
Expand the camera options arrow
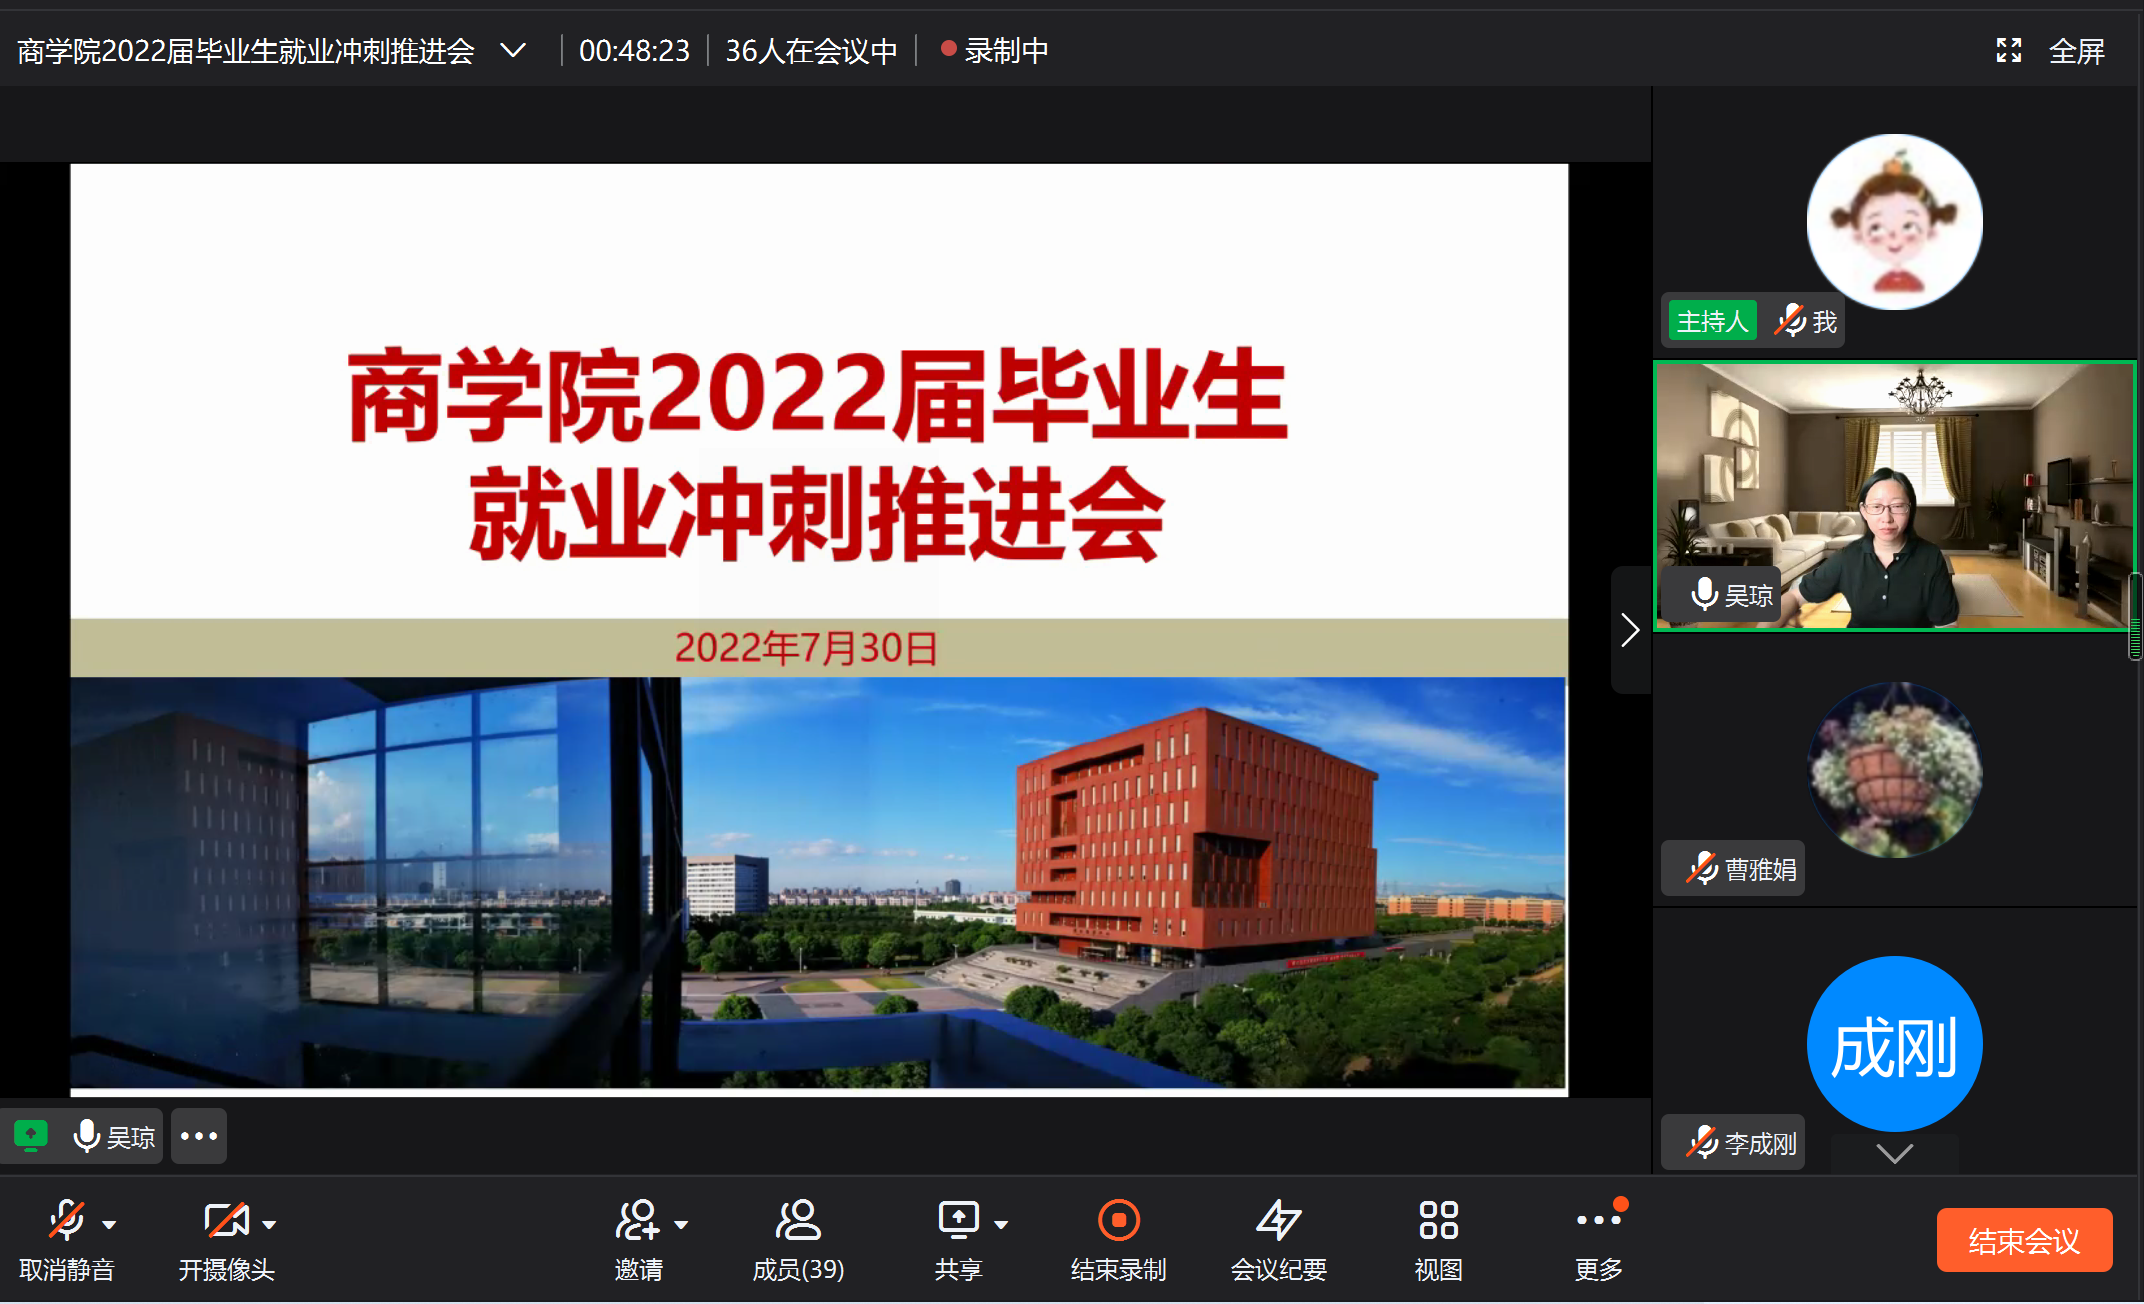tap(269, 1225)
